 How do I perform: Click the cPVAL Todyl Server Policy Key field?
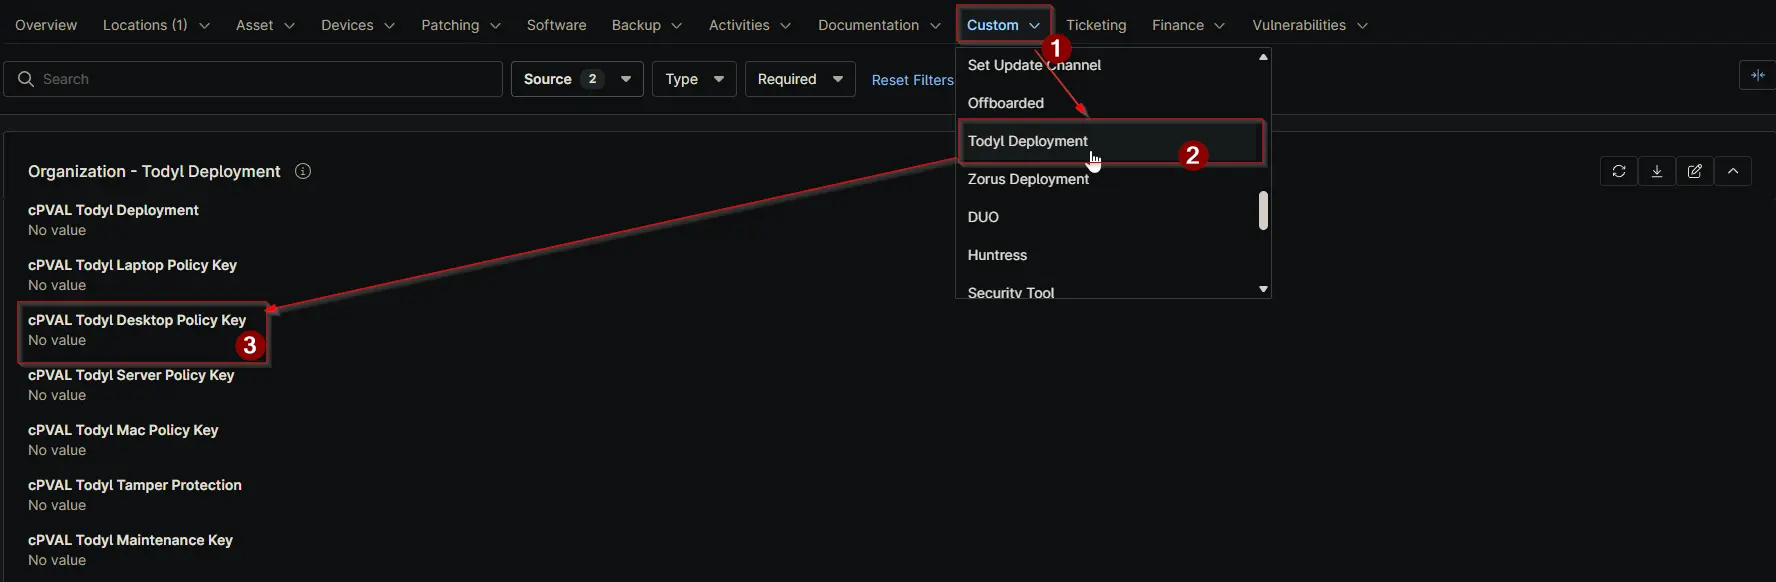(131, 385)
